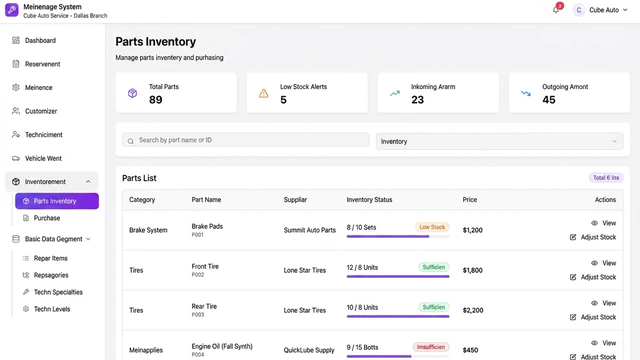Click the Outgoing Amont 45 card

pyautogui.click(x=569, y=93)
